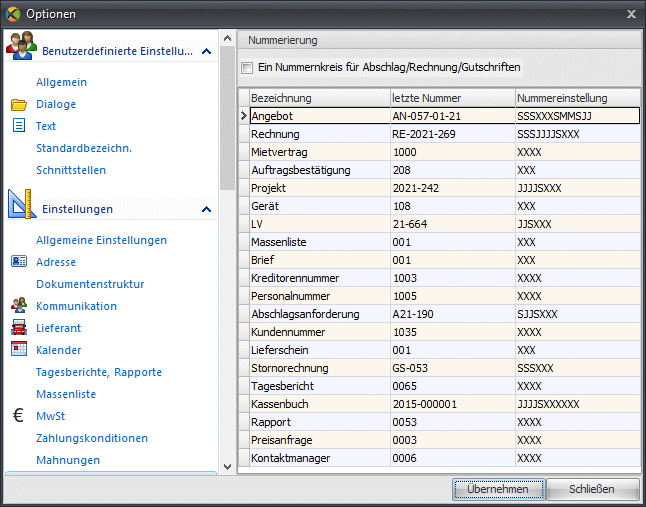Open the Allgemein settings page
Image resolution: width=646 pixels, height=507 pixels.
[x=61, y=82]
